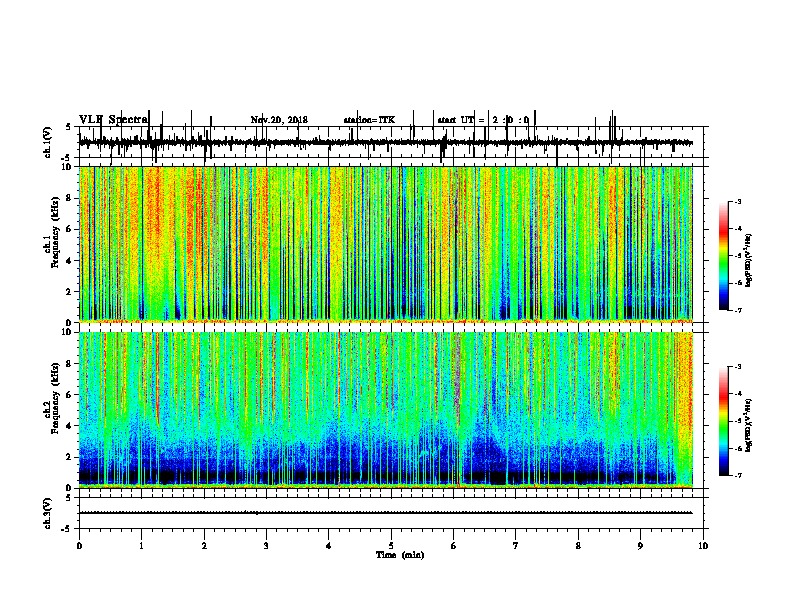Click the "VLF Spectra" title text
Screen dimensions: 792x612
pyautogui.click(x=113, y=120)
